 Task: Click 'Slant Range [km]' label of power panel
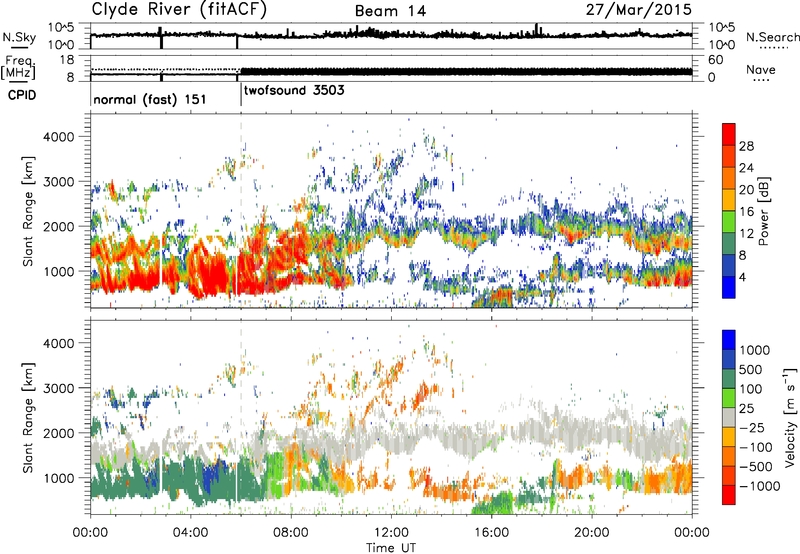pos(28,211)
